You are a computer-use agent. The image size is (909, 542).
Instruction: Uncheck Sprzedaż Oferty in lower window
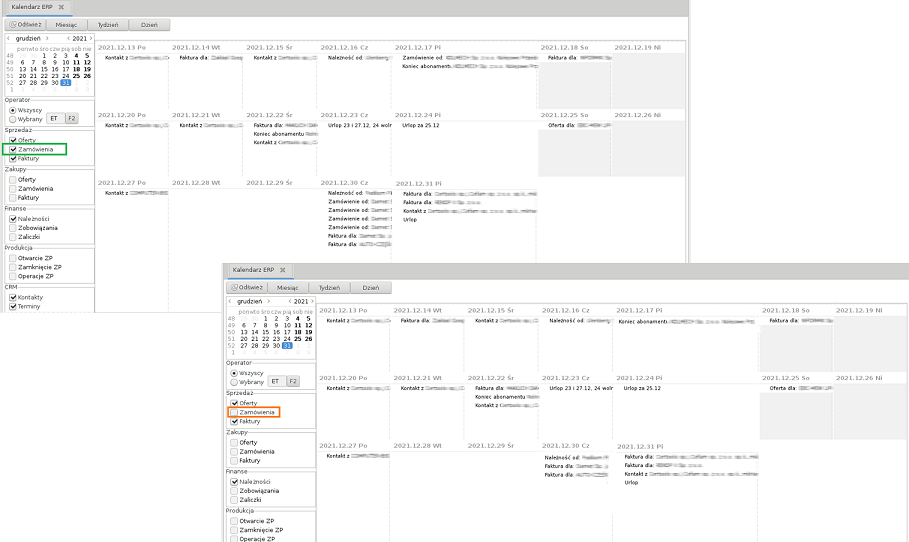[234, 403]
